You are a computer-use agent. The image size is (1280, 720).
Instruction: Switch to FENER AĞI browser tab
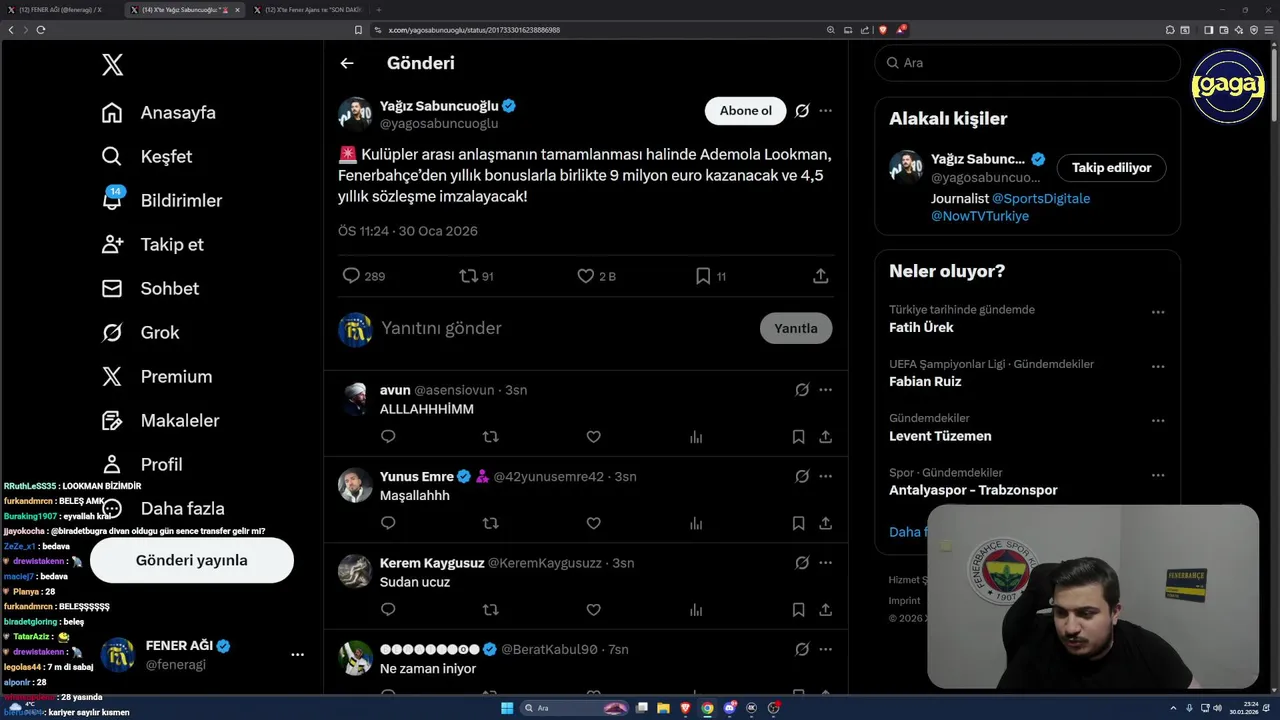click(60, 10)
